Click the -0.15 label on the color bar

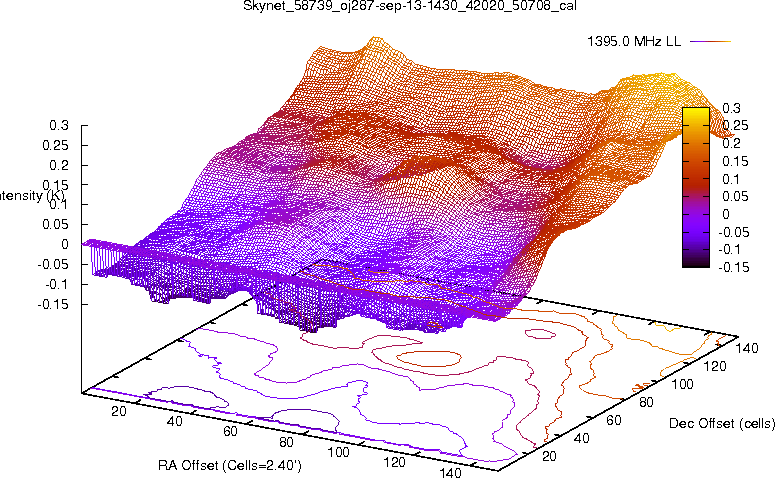(733, 267)
